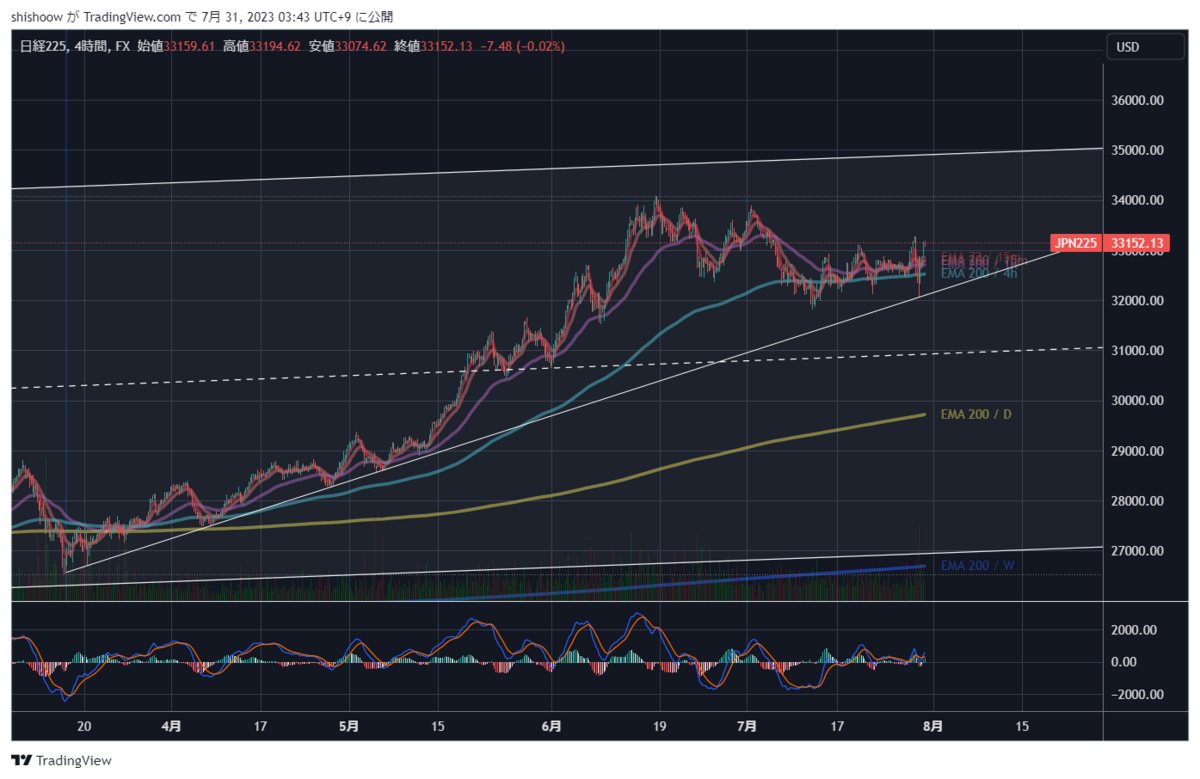The height and width of the screenshot is (779, 1200).
Task: Click the 5月 time axis label
Action: point(349,726)
